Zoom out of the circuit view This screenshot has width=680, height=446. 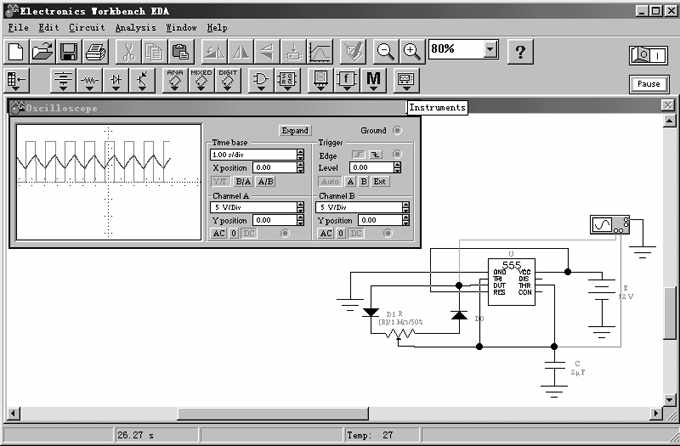tap(385, 52)
